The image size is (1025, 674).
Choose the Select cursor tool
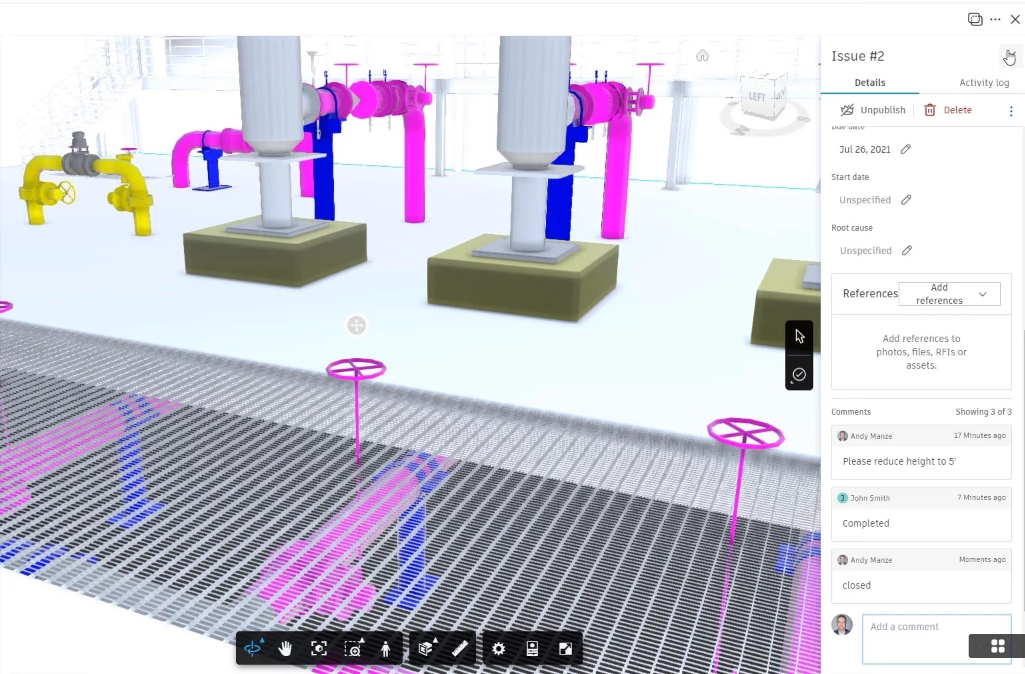(x=799, y=336)
